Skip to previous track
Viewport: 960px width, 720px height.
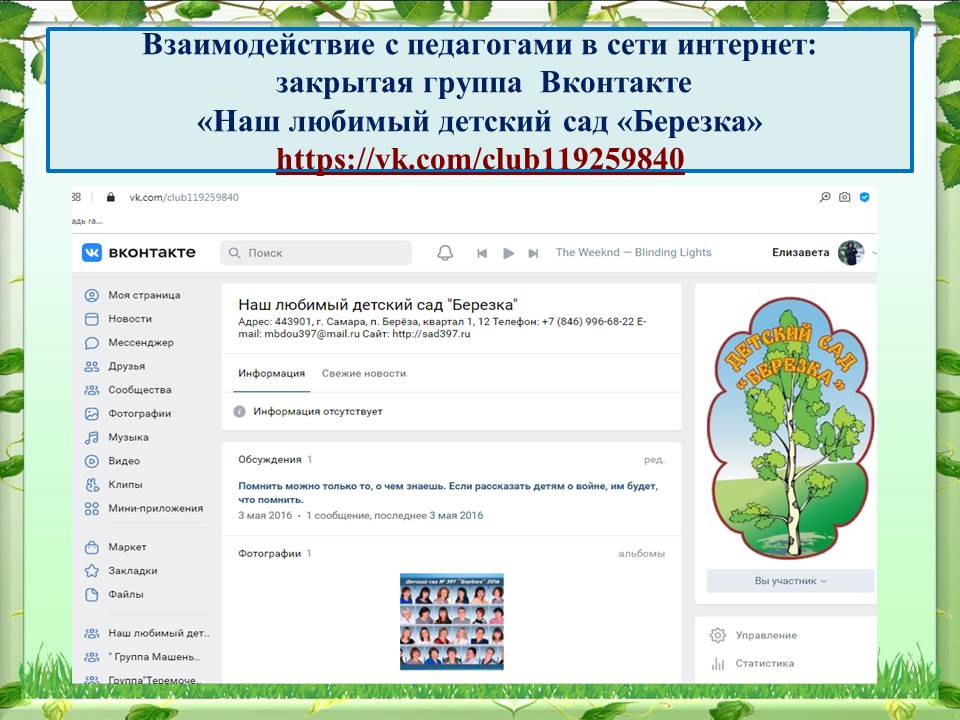(482, 253)
